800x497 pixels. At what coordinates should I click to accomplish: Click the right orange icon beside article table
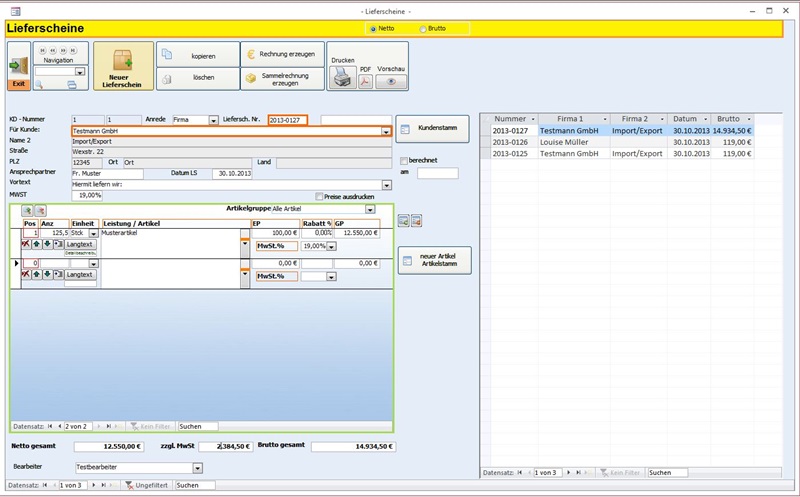[x=416, y=221]
